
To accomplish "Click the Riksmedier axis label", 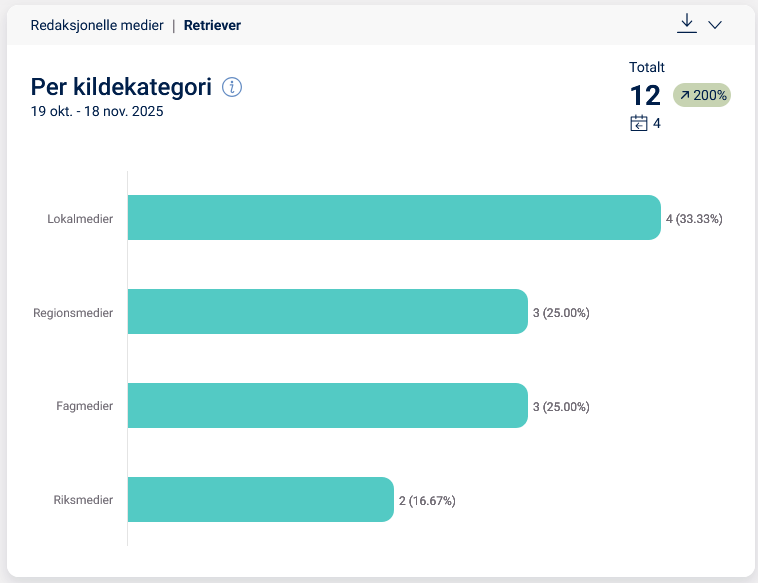I will pyautogui.click(x=83, y=500).
